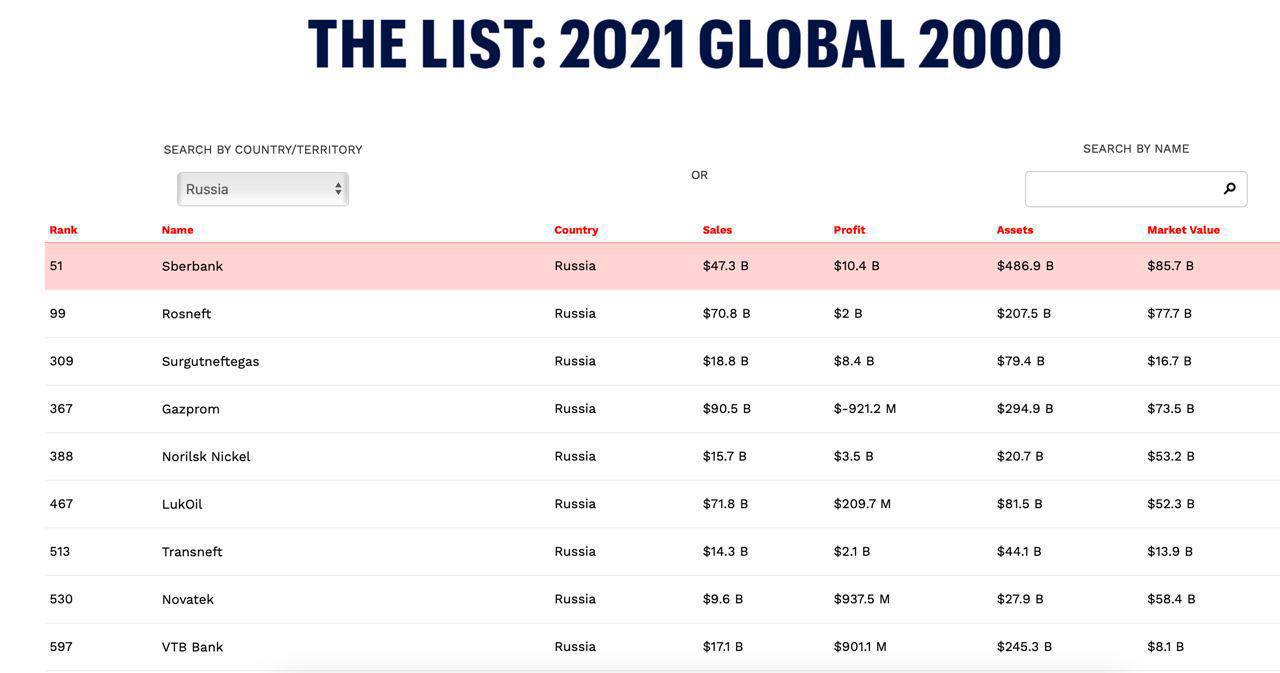
Task: Click rank 597 cell
Action: click(x=61, y=647)
